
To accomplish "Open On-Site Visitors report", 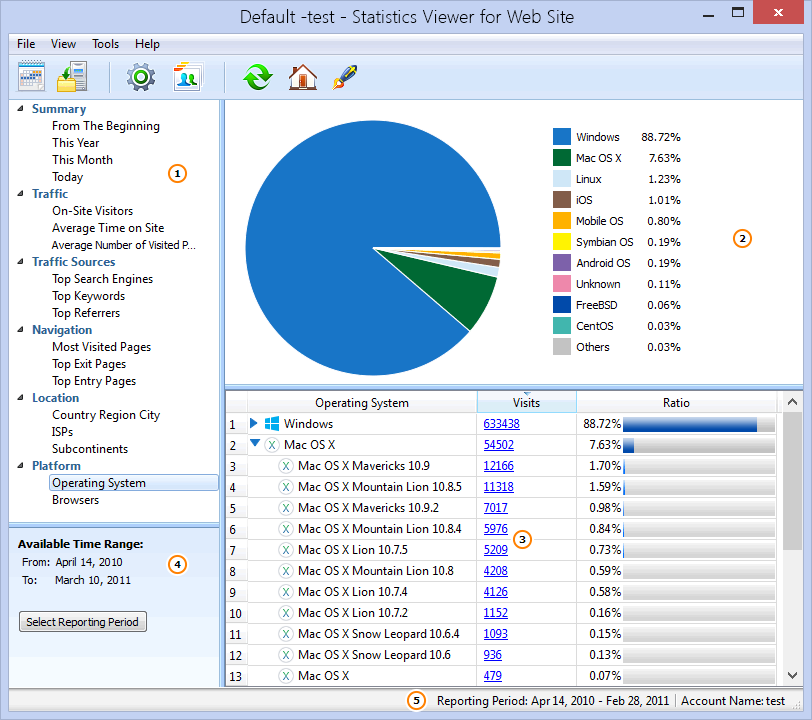I will click(x=93, y=211).
